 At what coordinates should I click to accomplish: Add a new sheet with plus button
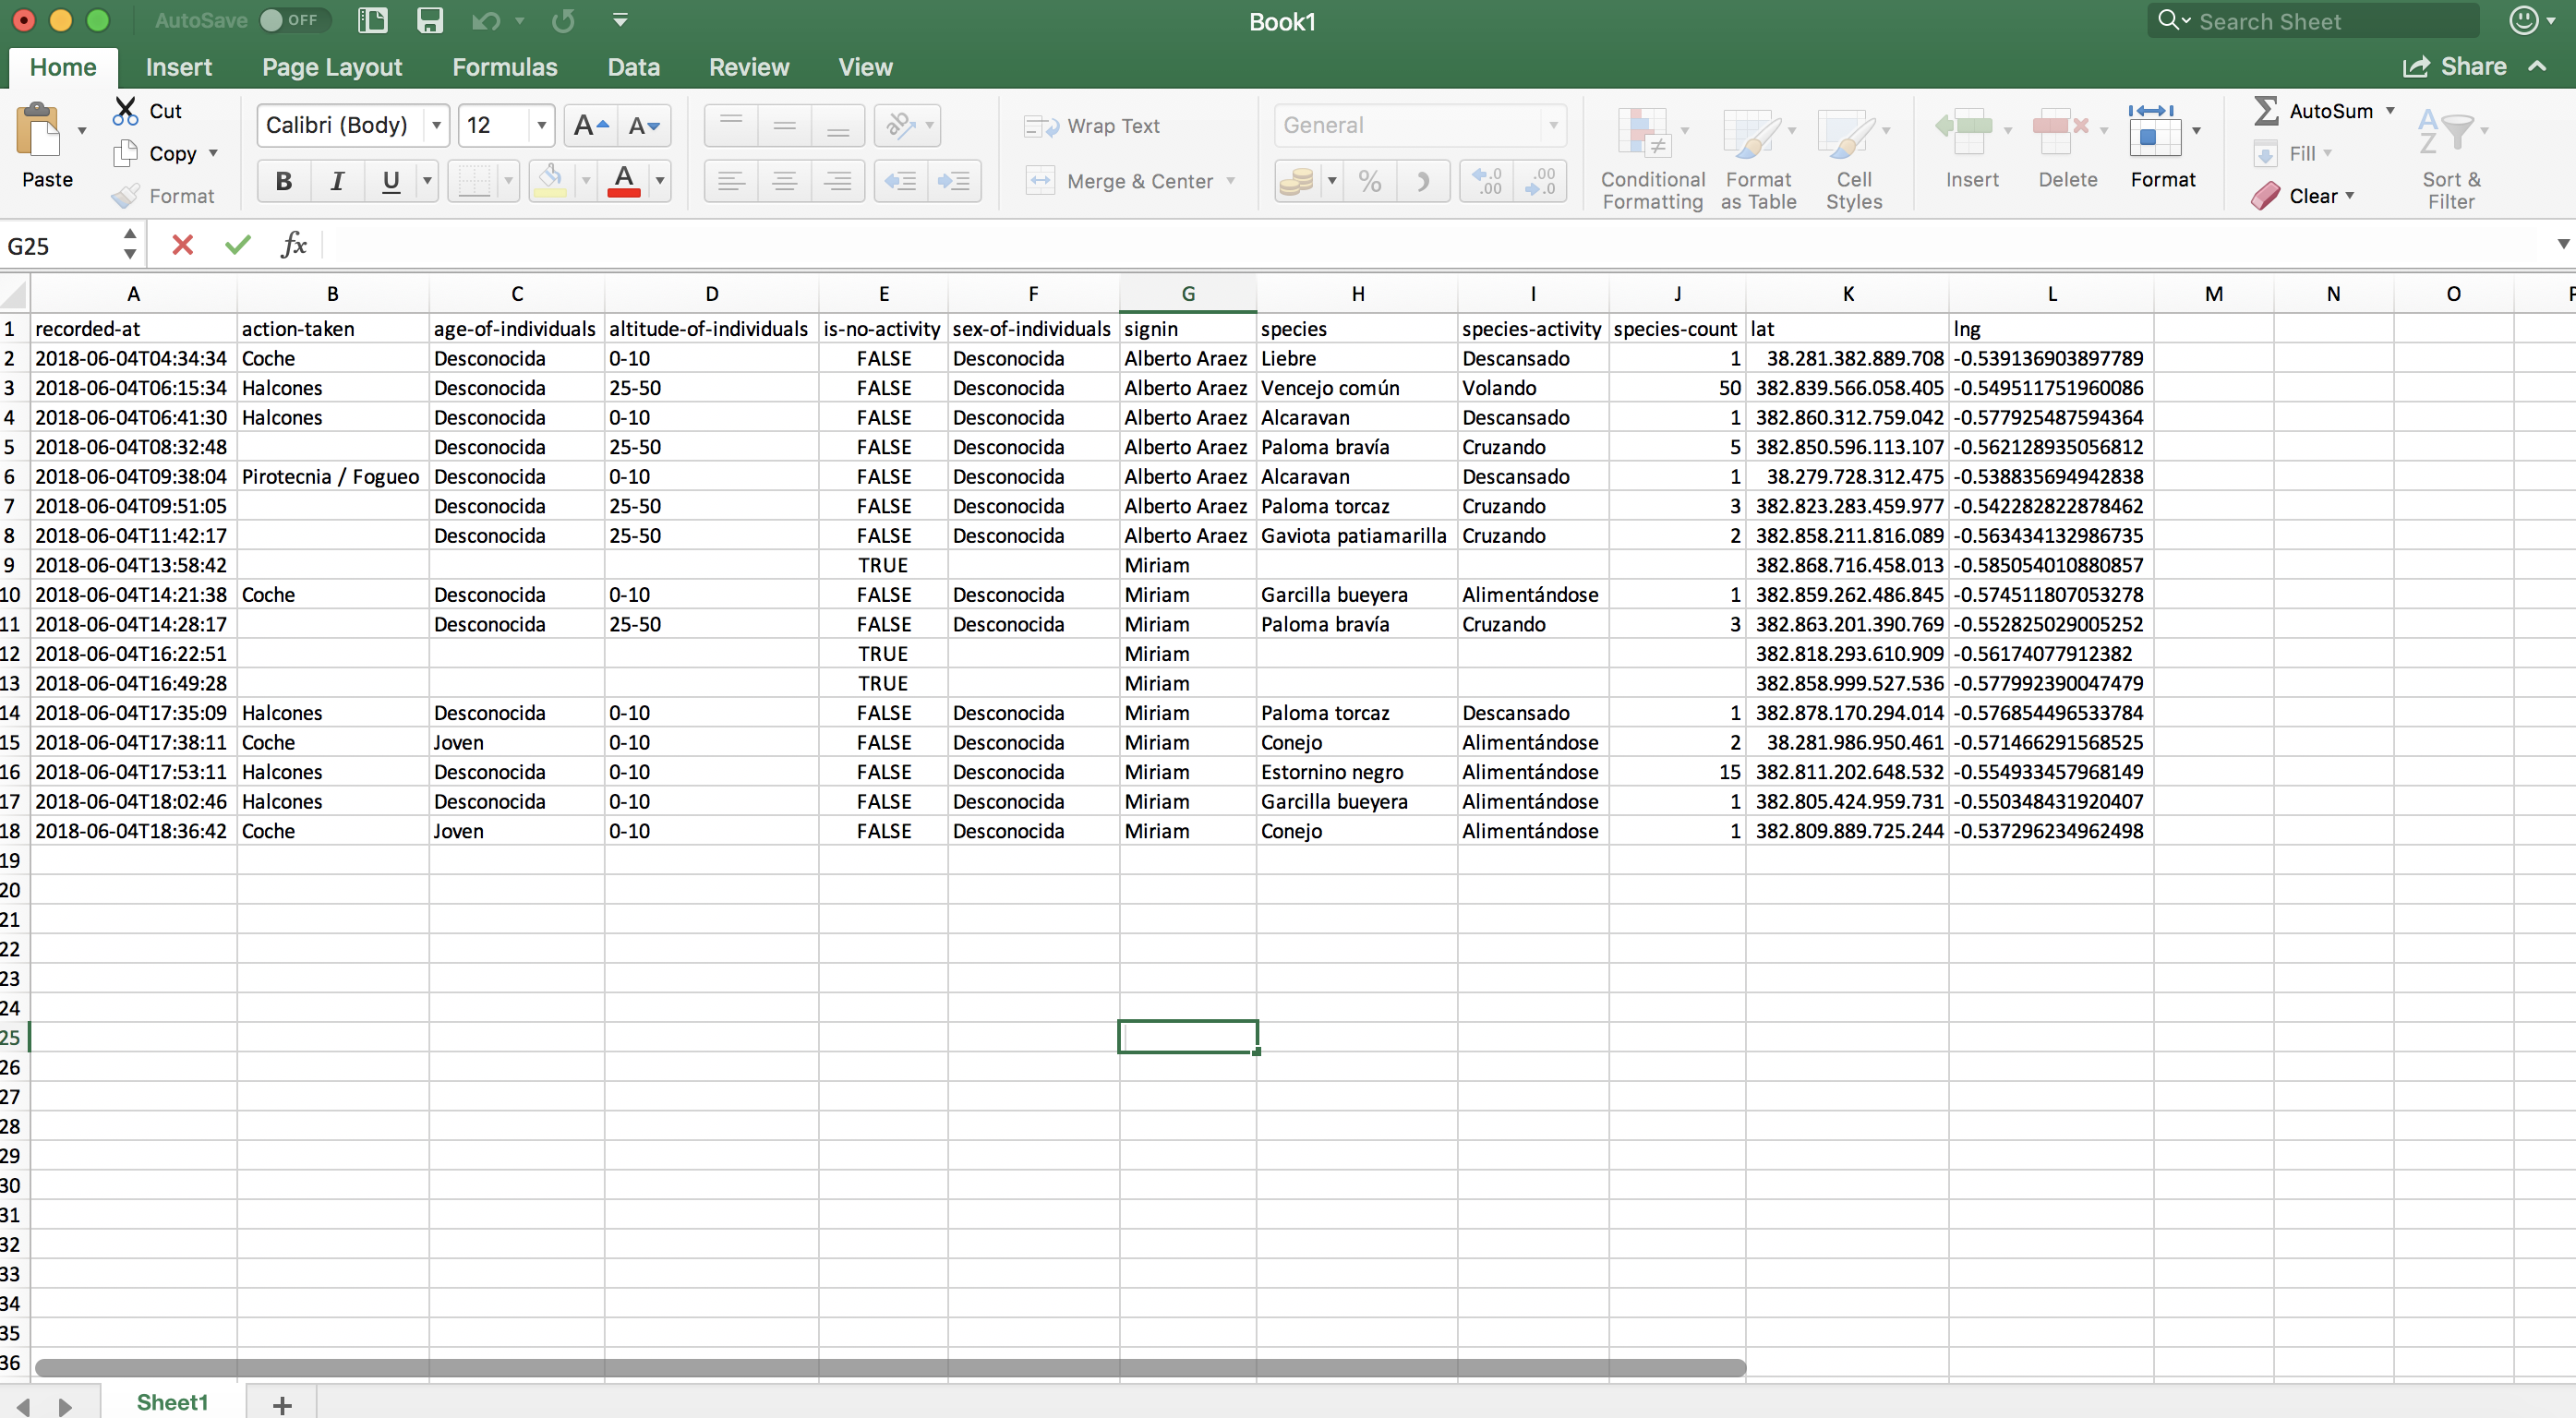[x=282, y=1404]
